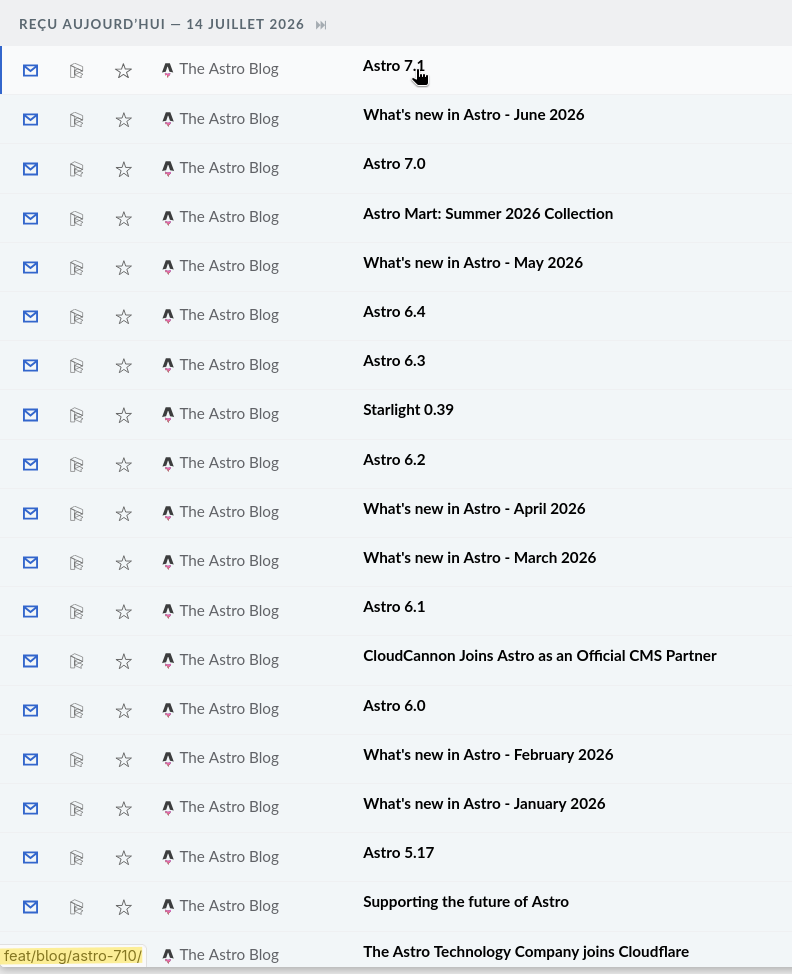The width and height of the screenshot is (792, 974).
Task: Open labels icon on the Starlight 0.39 row
Action: click(x=76, y=414)
